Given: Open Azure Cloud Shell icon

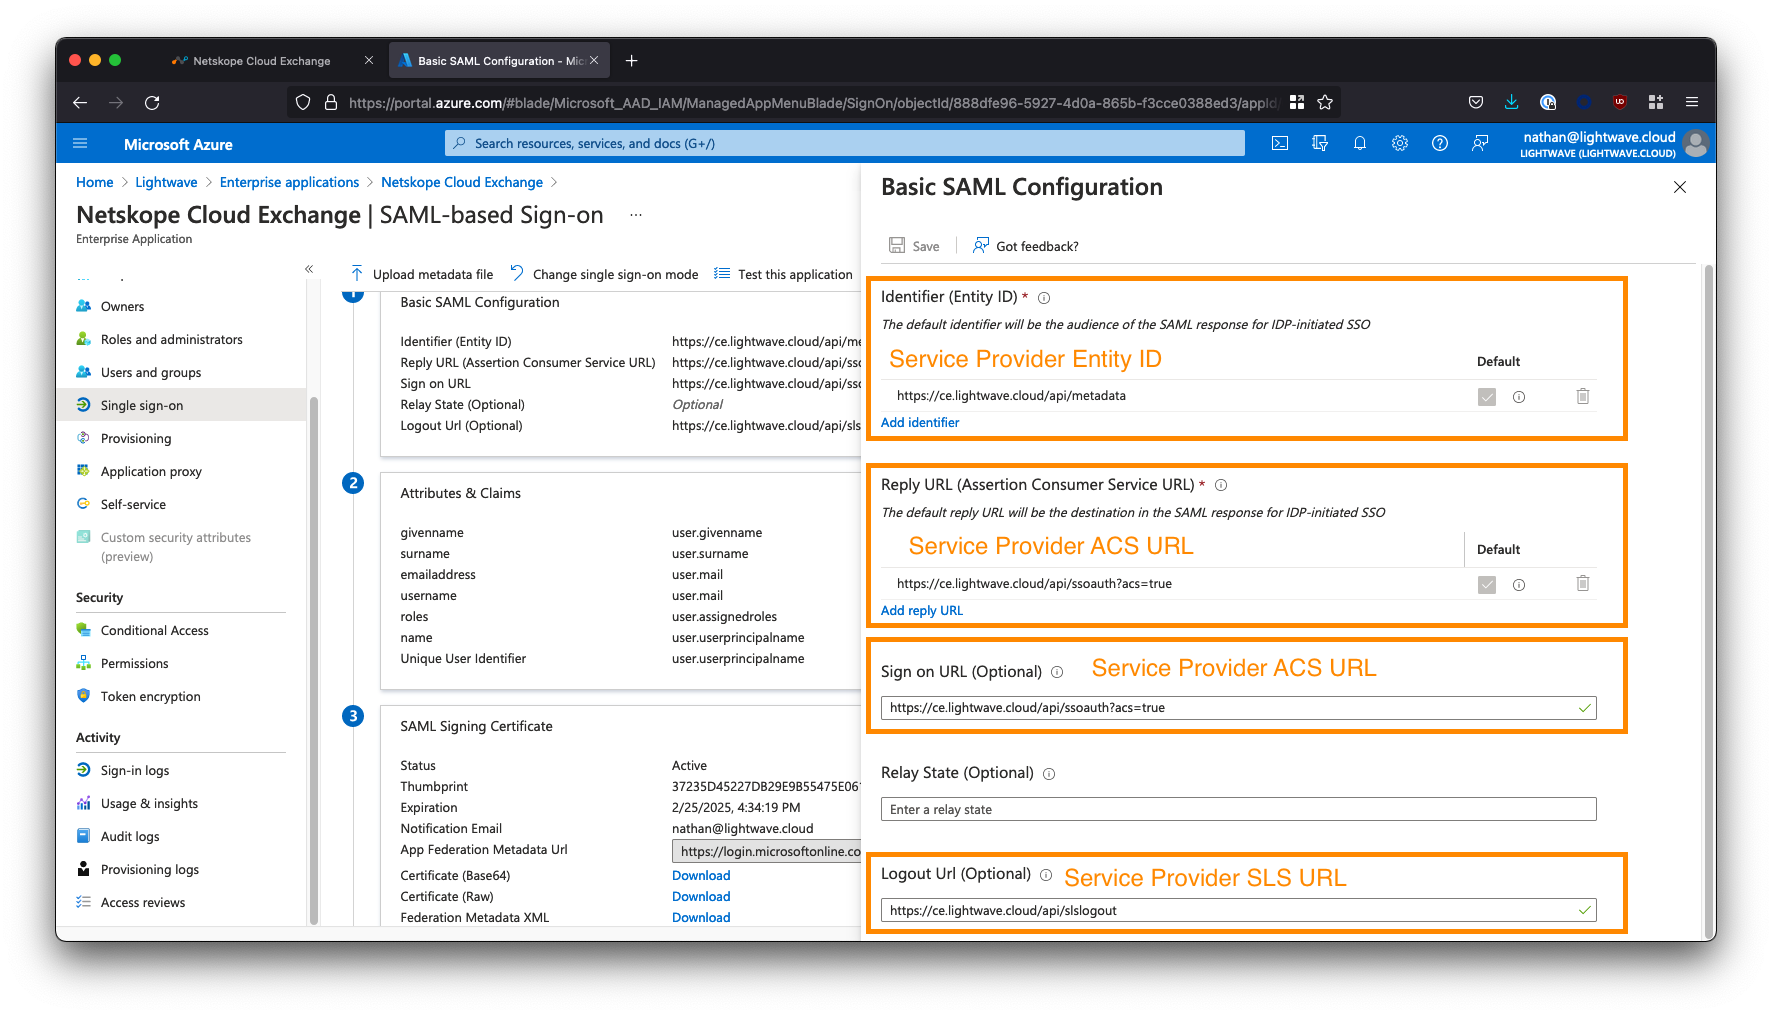Looking at the screenshot, I should 1280,143.
